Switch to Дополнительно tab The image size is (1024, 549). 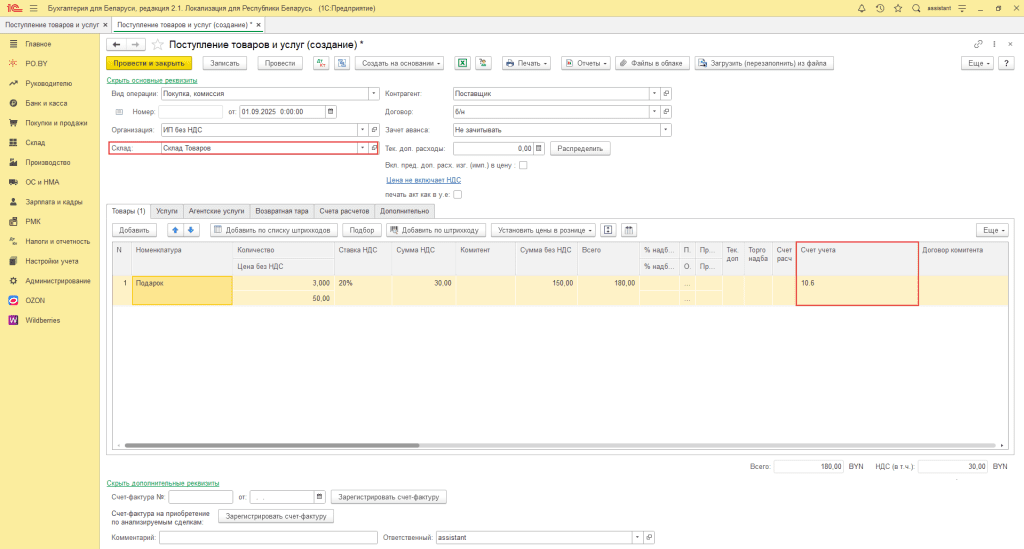pyautogui.click(x=405, y=211)
